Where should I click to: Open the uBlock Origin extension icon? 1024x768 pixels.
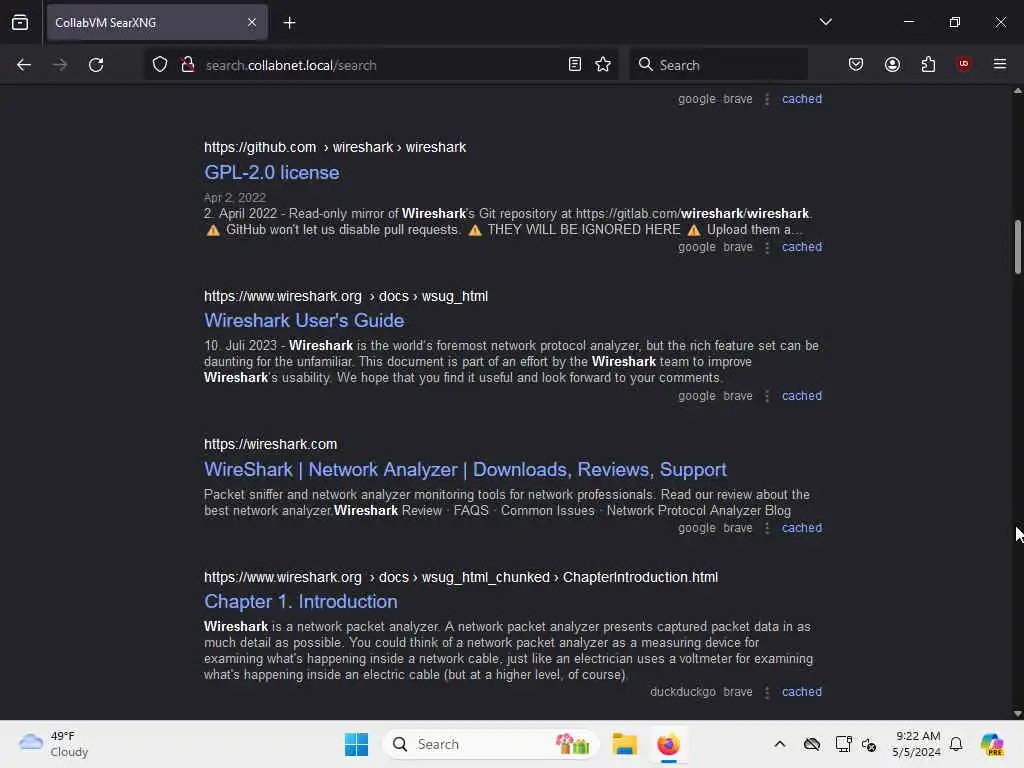tap(963, 64)
